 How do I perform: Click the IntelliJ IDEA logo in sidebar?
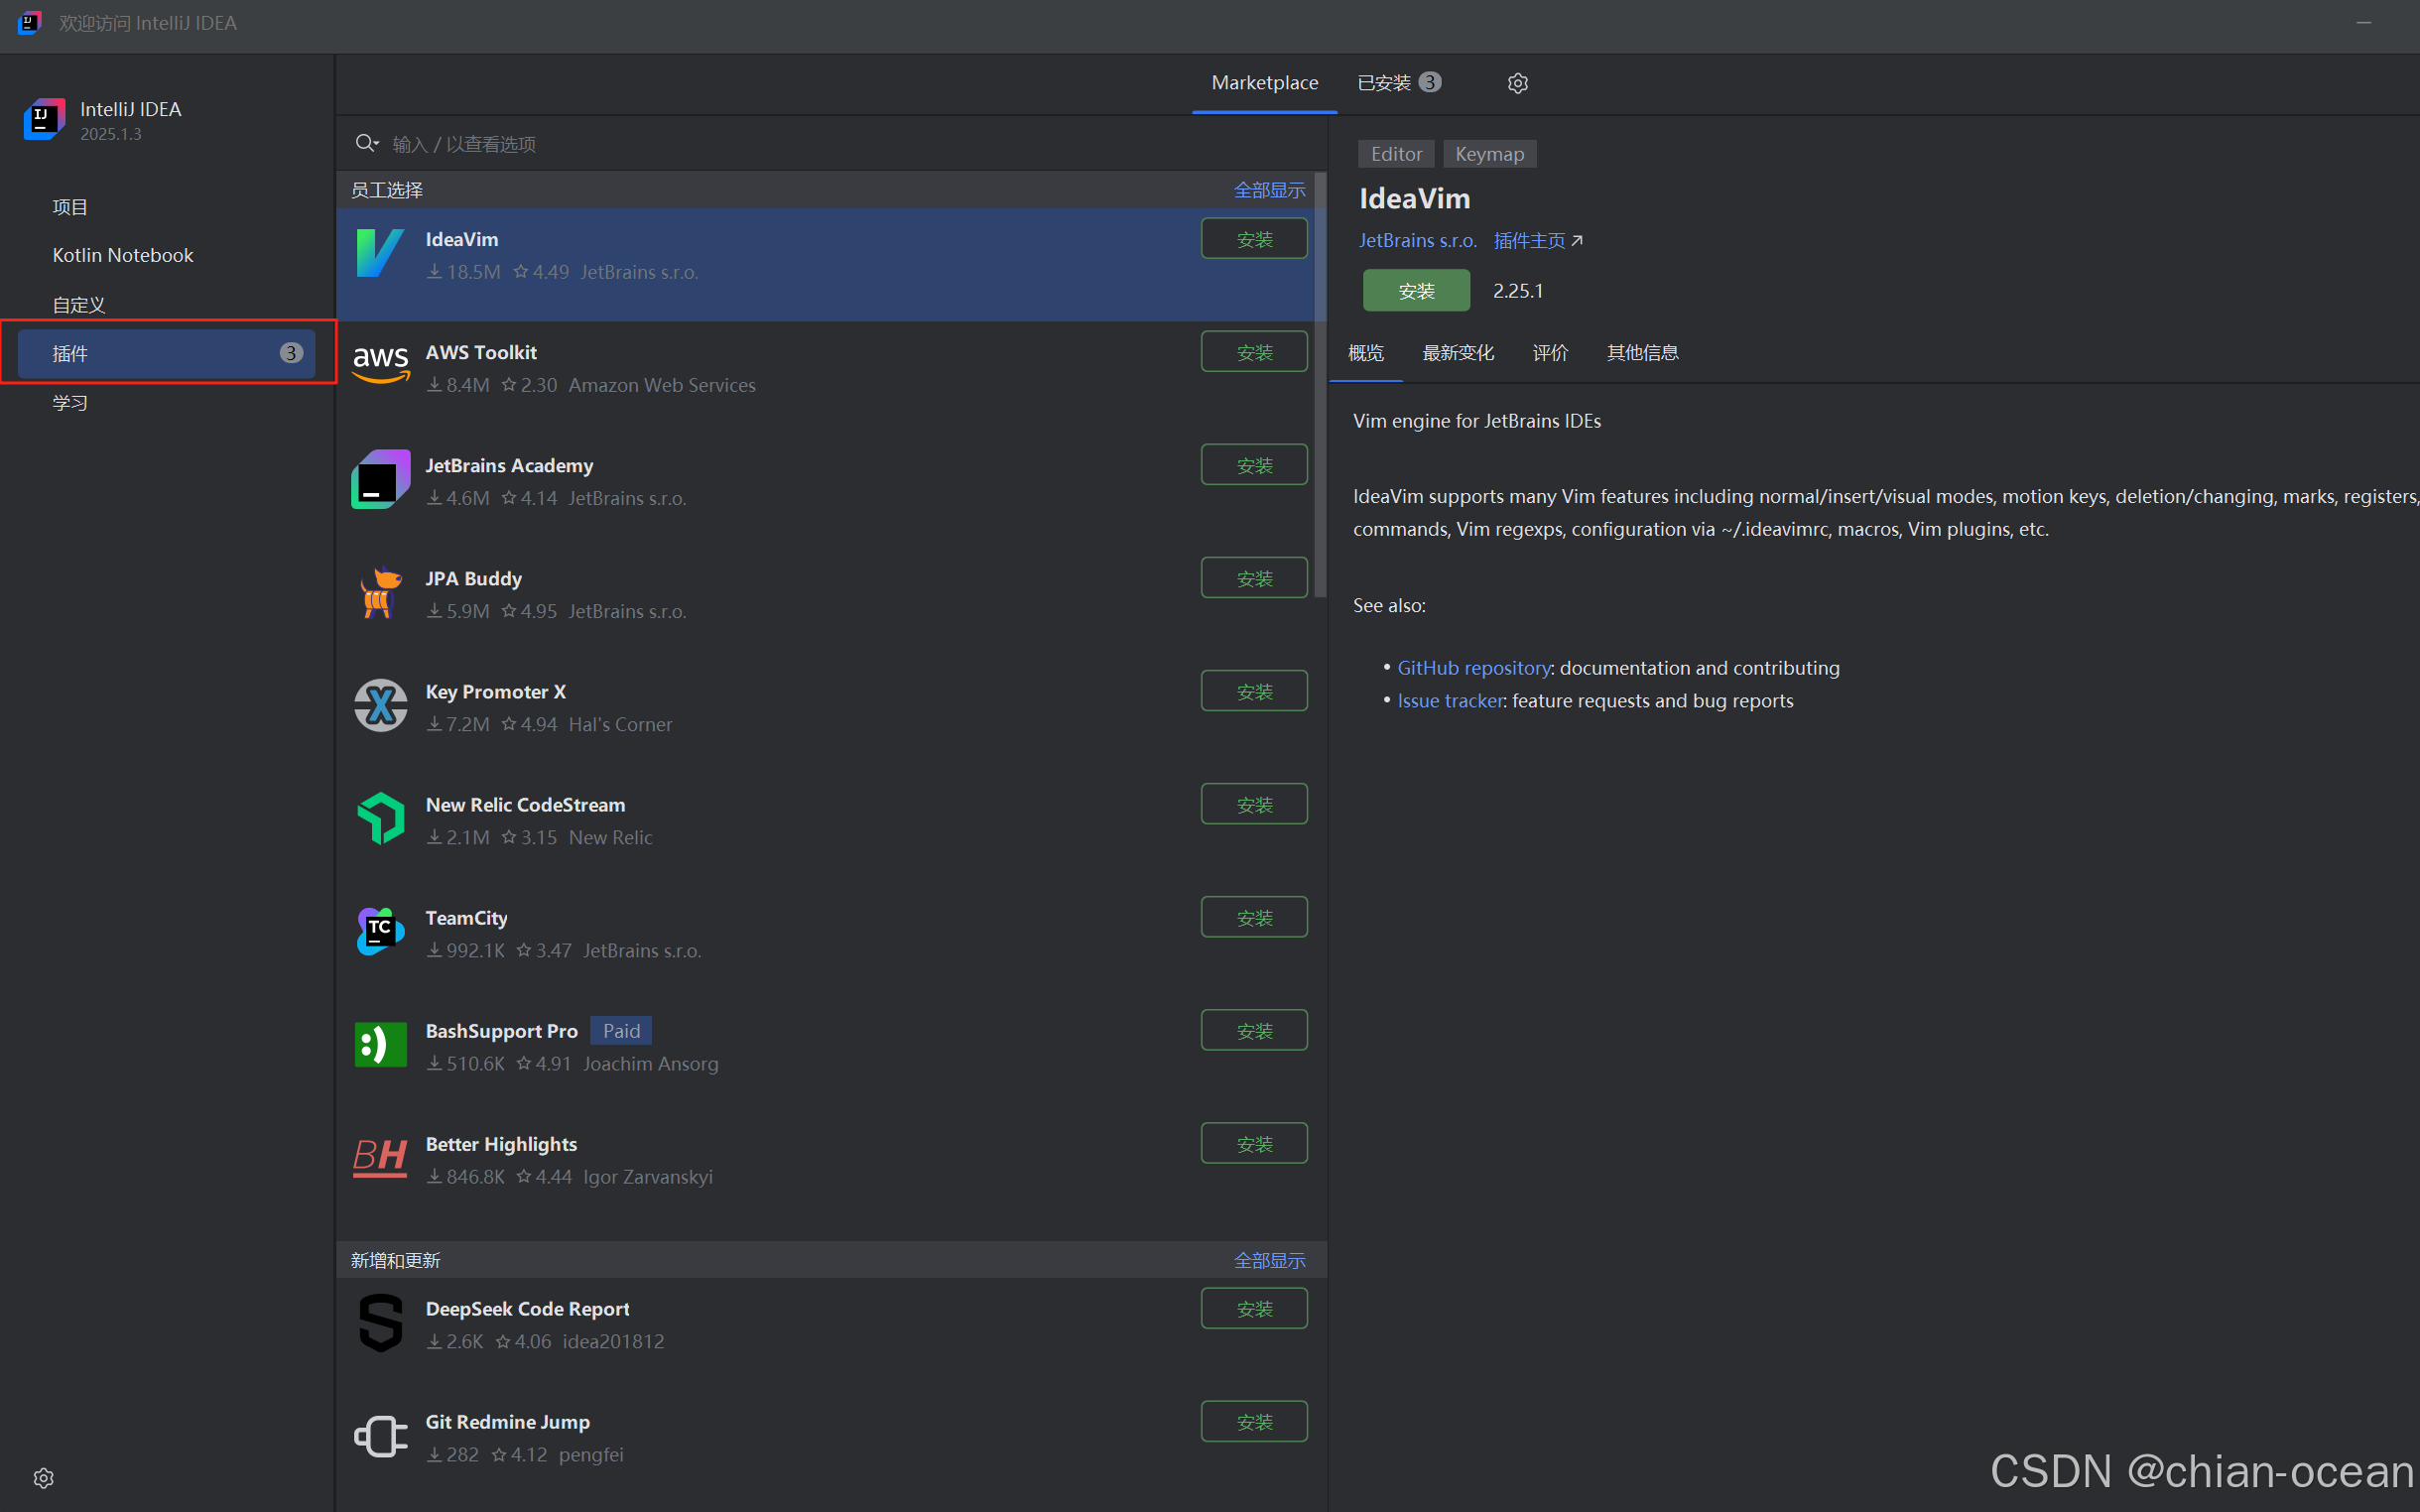point(44,119)
